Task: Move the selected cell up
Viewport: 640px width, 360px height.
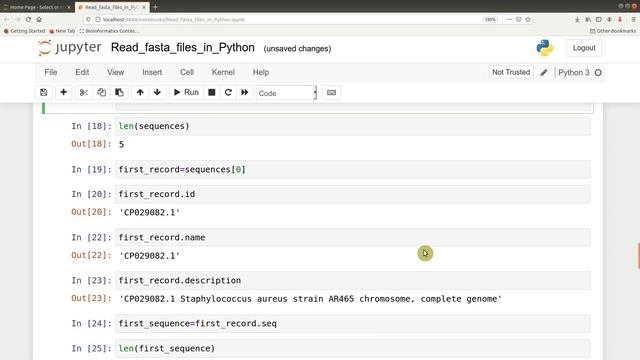Action: (140, 93)
